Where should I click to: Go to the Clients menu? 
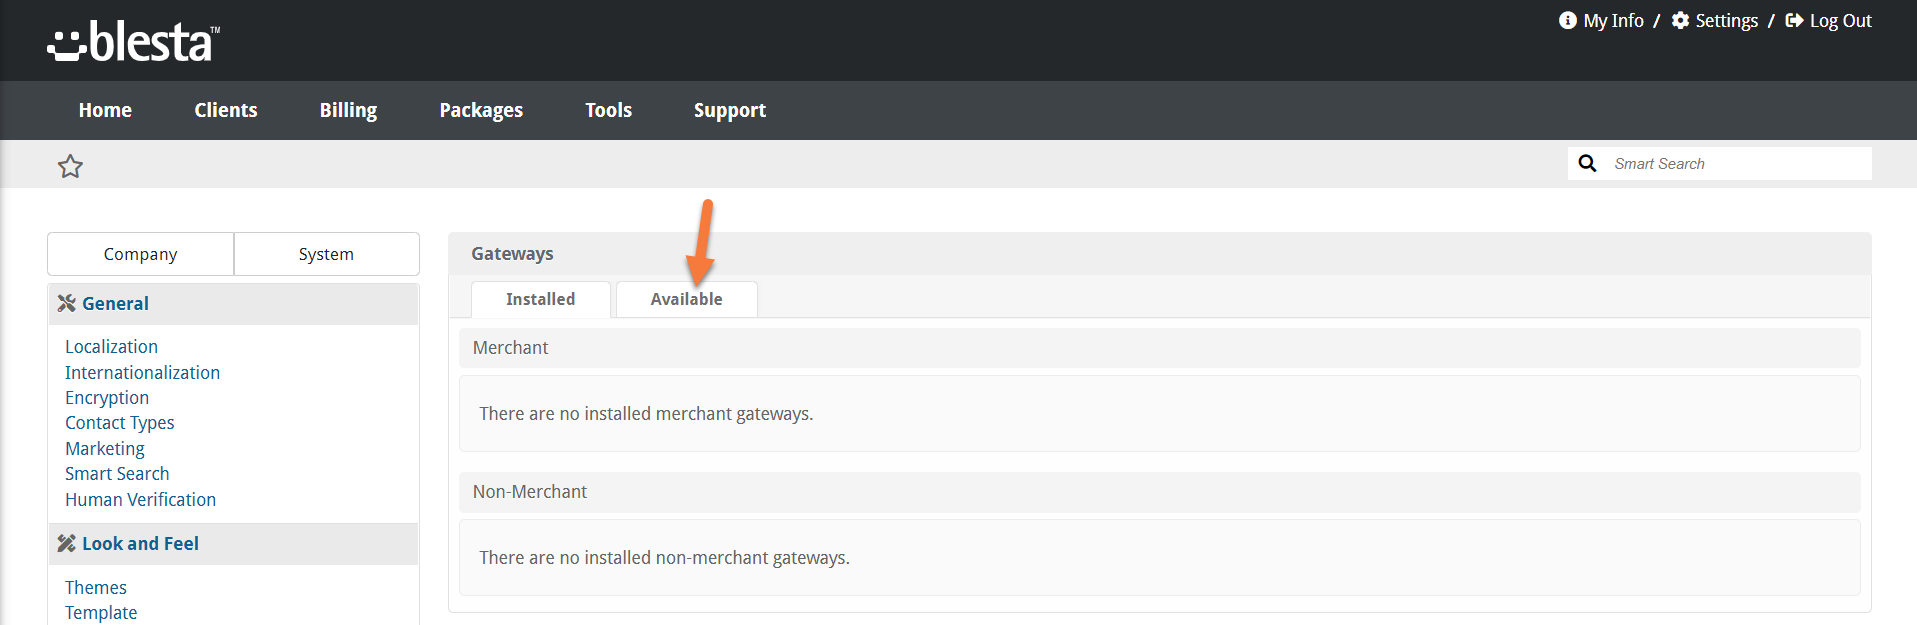click(226, 110)
